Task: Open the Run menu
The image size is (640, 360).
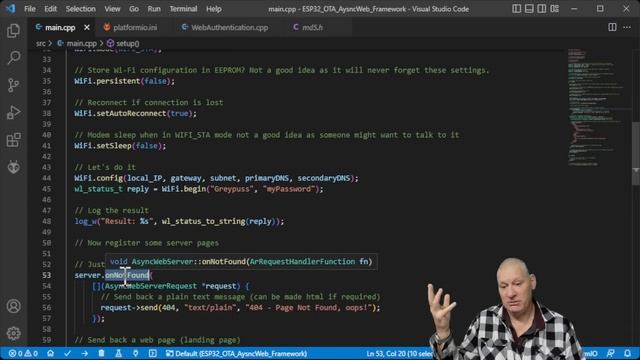Action: click(154, 9)
